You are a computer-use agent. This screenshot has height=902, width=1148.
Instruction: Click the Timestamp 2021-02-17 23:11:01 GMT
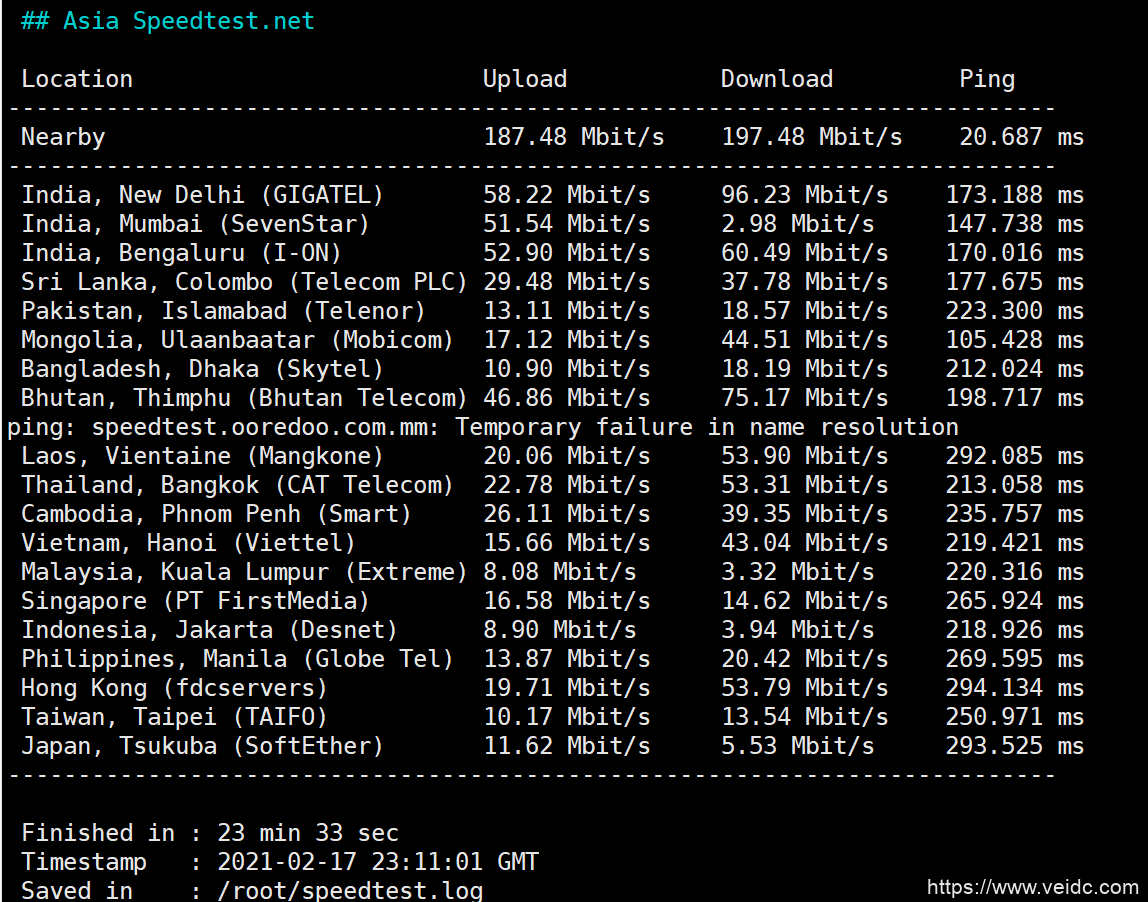tap(378, 862)
